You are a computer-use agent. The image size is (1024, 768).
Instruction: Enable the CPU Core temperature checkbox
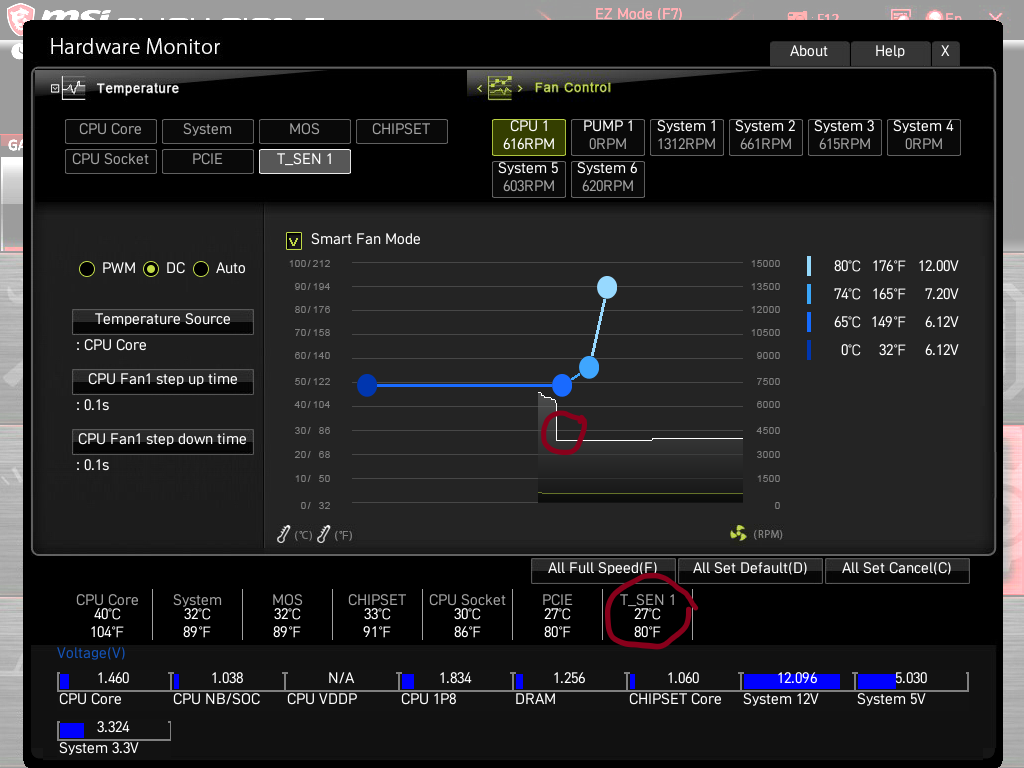tap(110, 130)
